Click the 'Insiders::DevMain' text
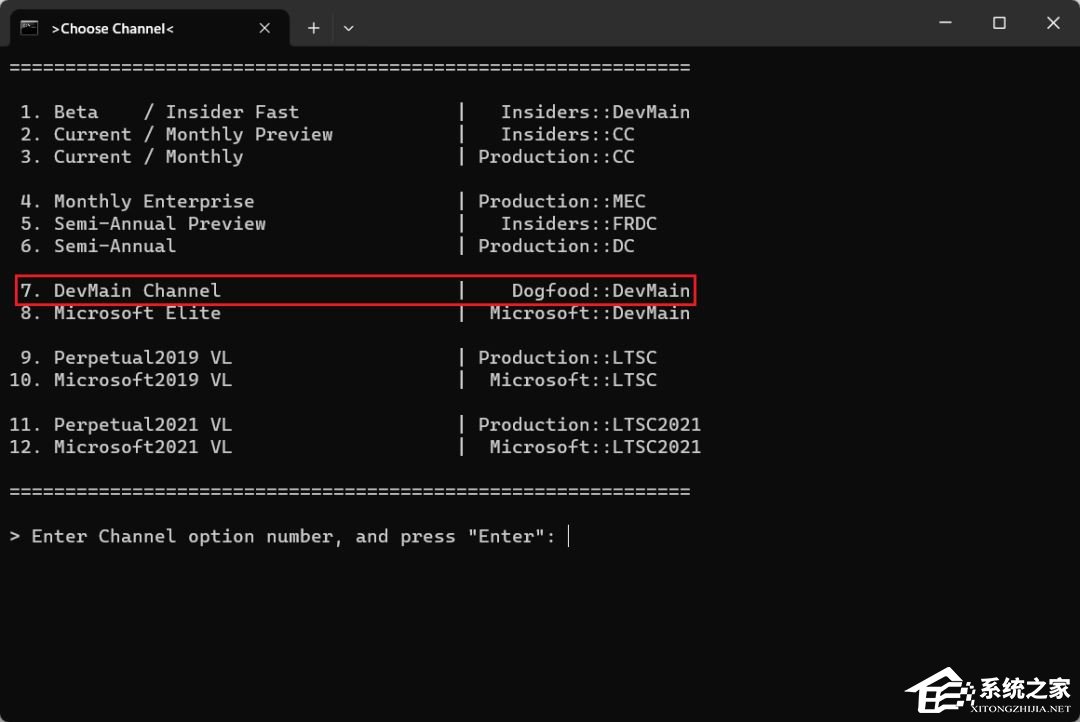 (x=595, y=112)
